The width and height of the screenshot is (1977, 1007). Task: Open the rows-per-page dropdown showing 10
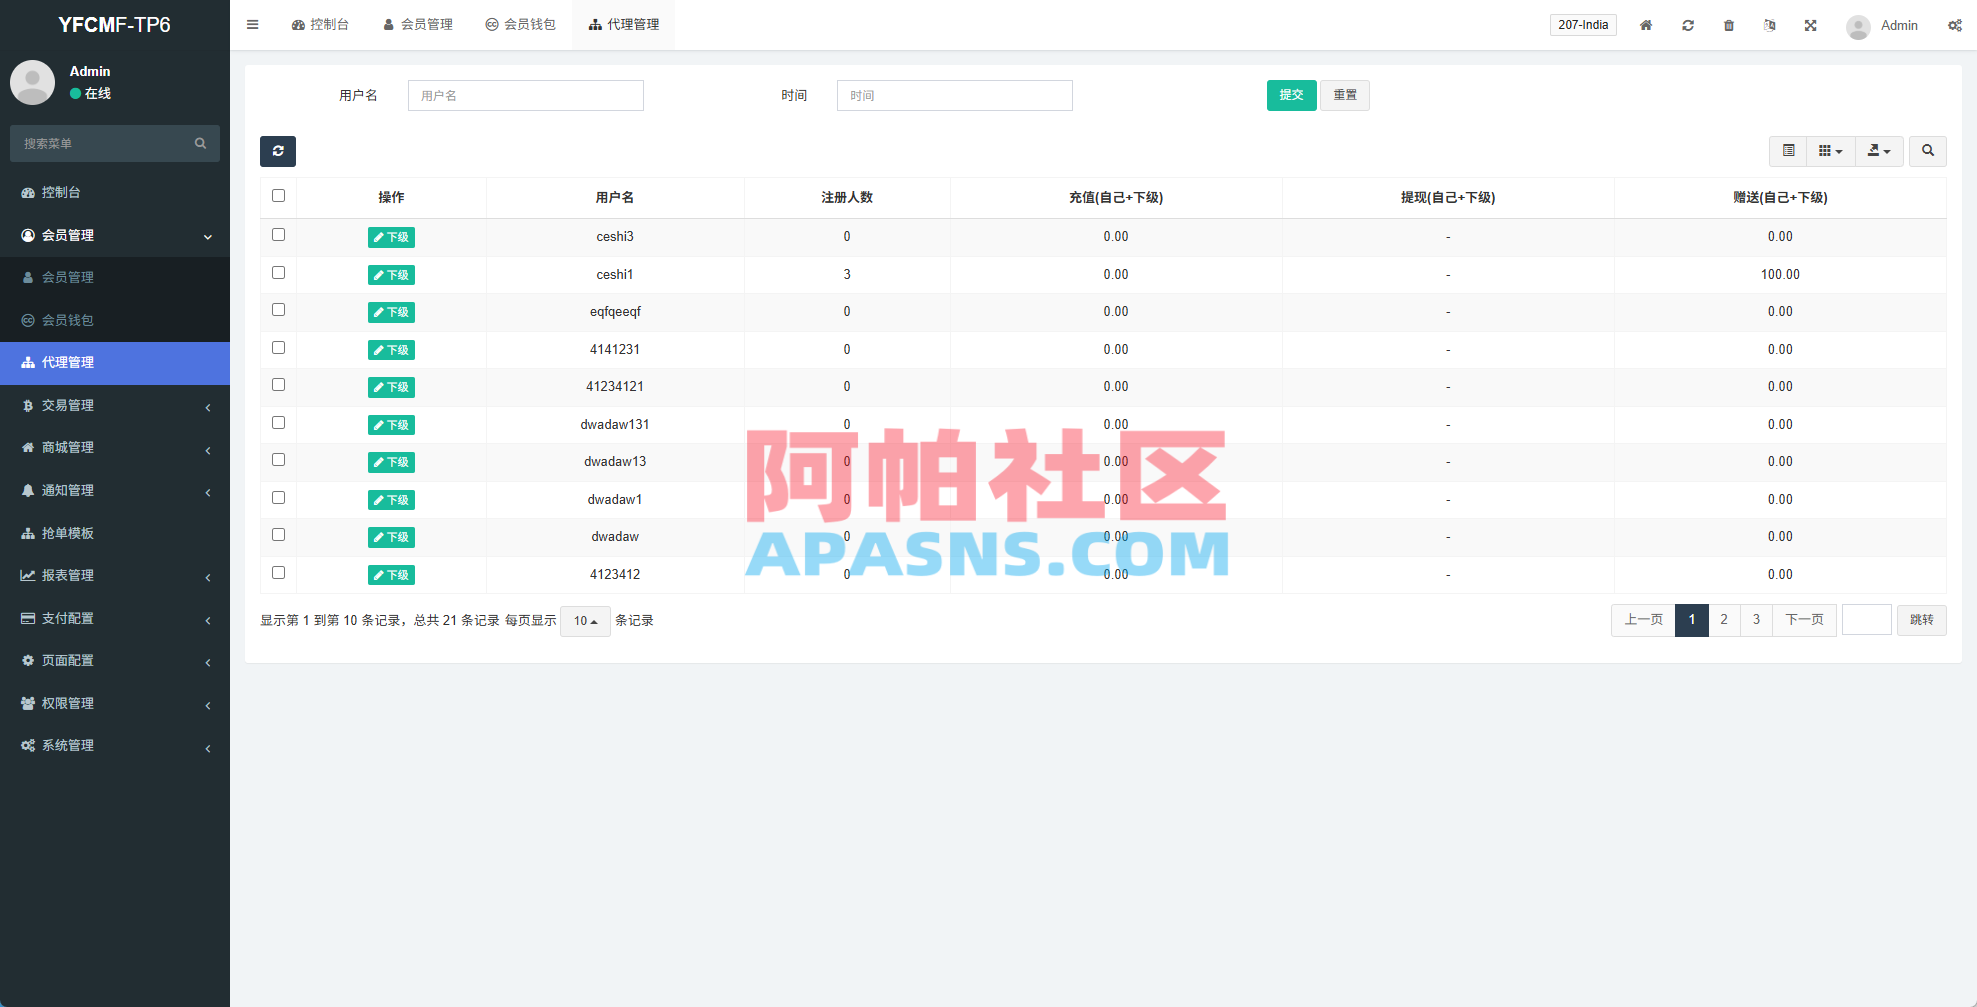tap(585, 621)
